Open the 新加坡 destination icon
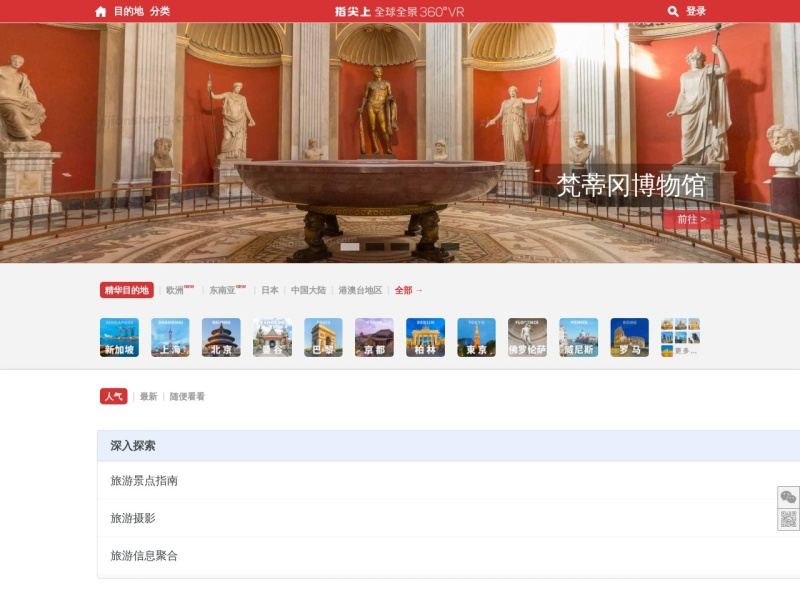The height and width of the screenshot is (600, 800). (x=119, y=337)
